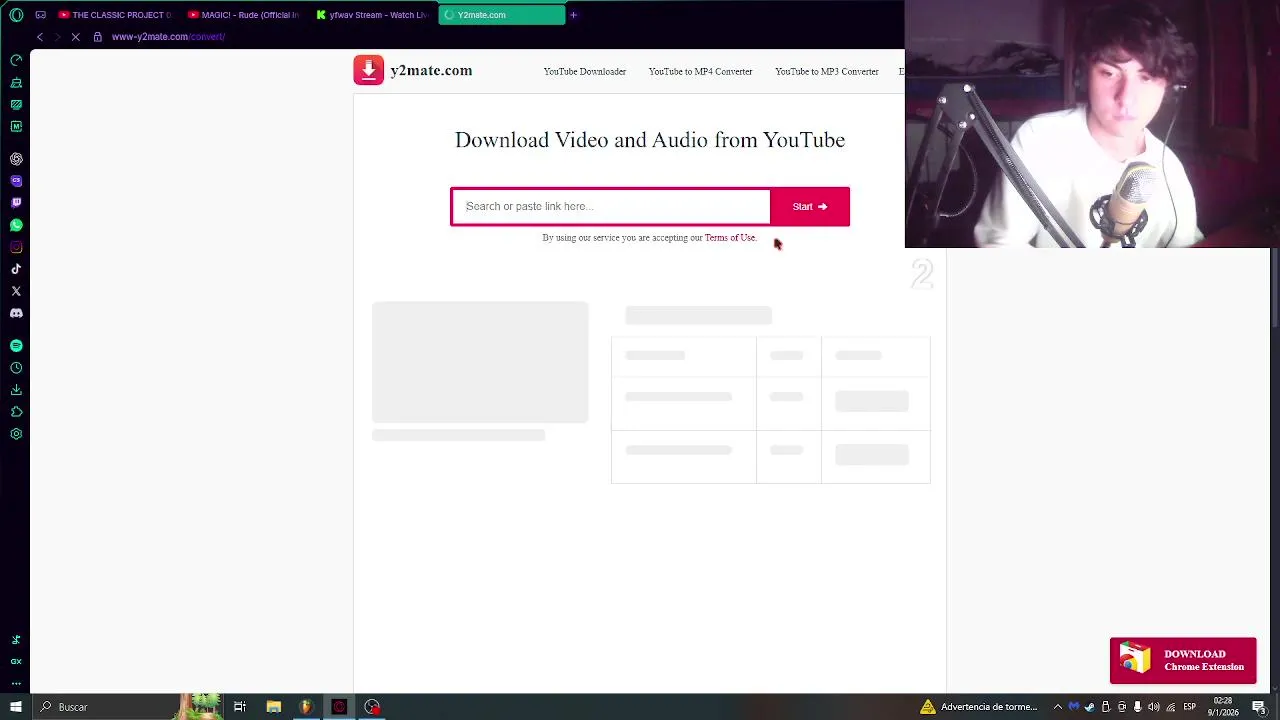Open YouTube Downloader nav link

(585, 72)
